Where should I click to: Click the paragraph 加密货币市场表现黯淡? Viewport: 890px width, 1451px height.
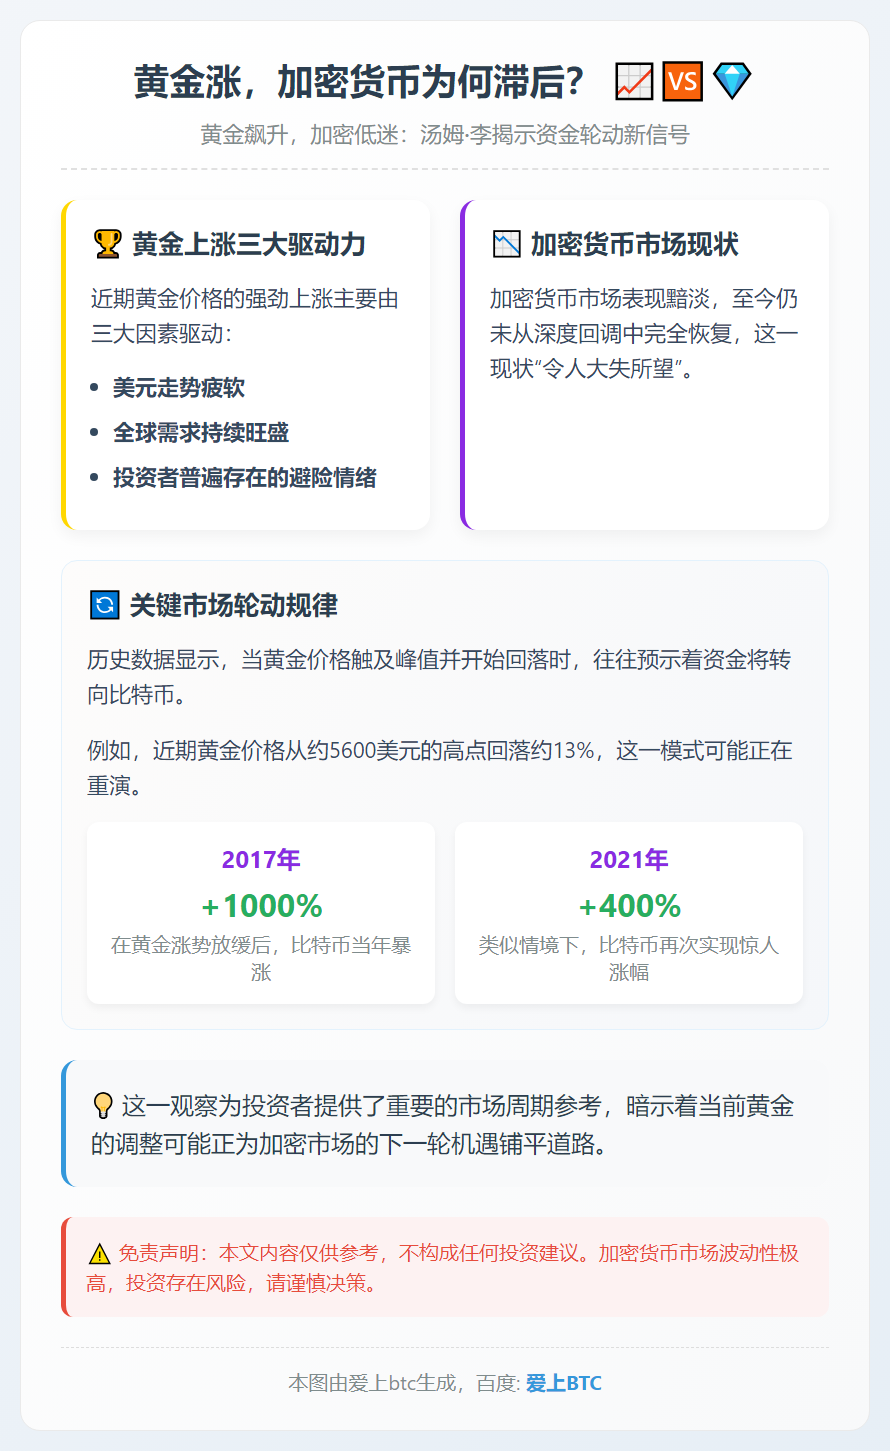[x=644, y=334]
